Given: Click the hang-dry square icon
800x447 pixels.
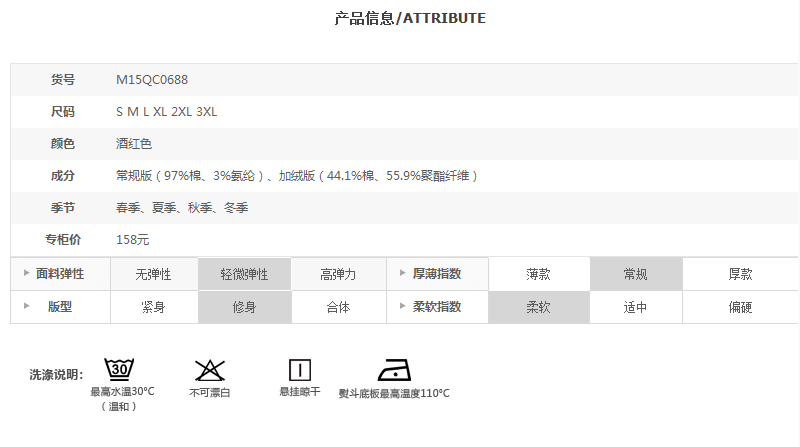Looking at the screenshot, I should coord(300,369).
